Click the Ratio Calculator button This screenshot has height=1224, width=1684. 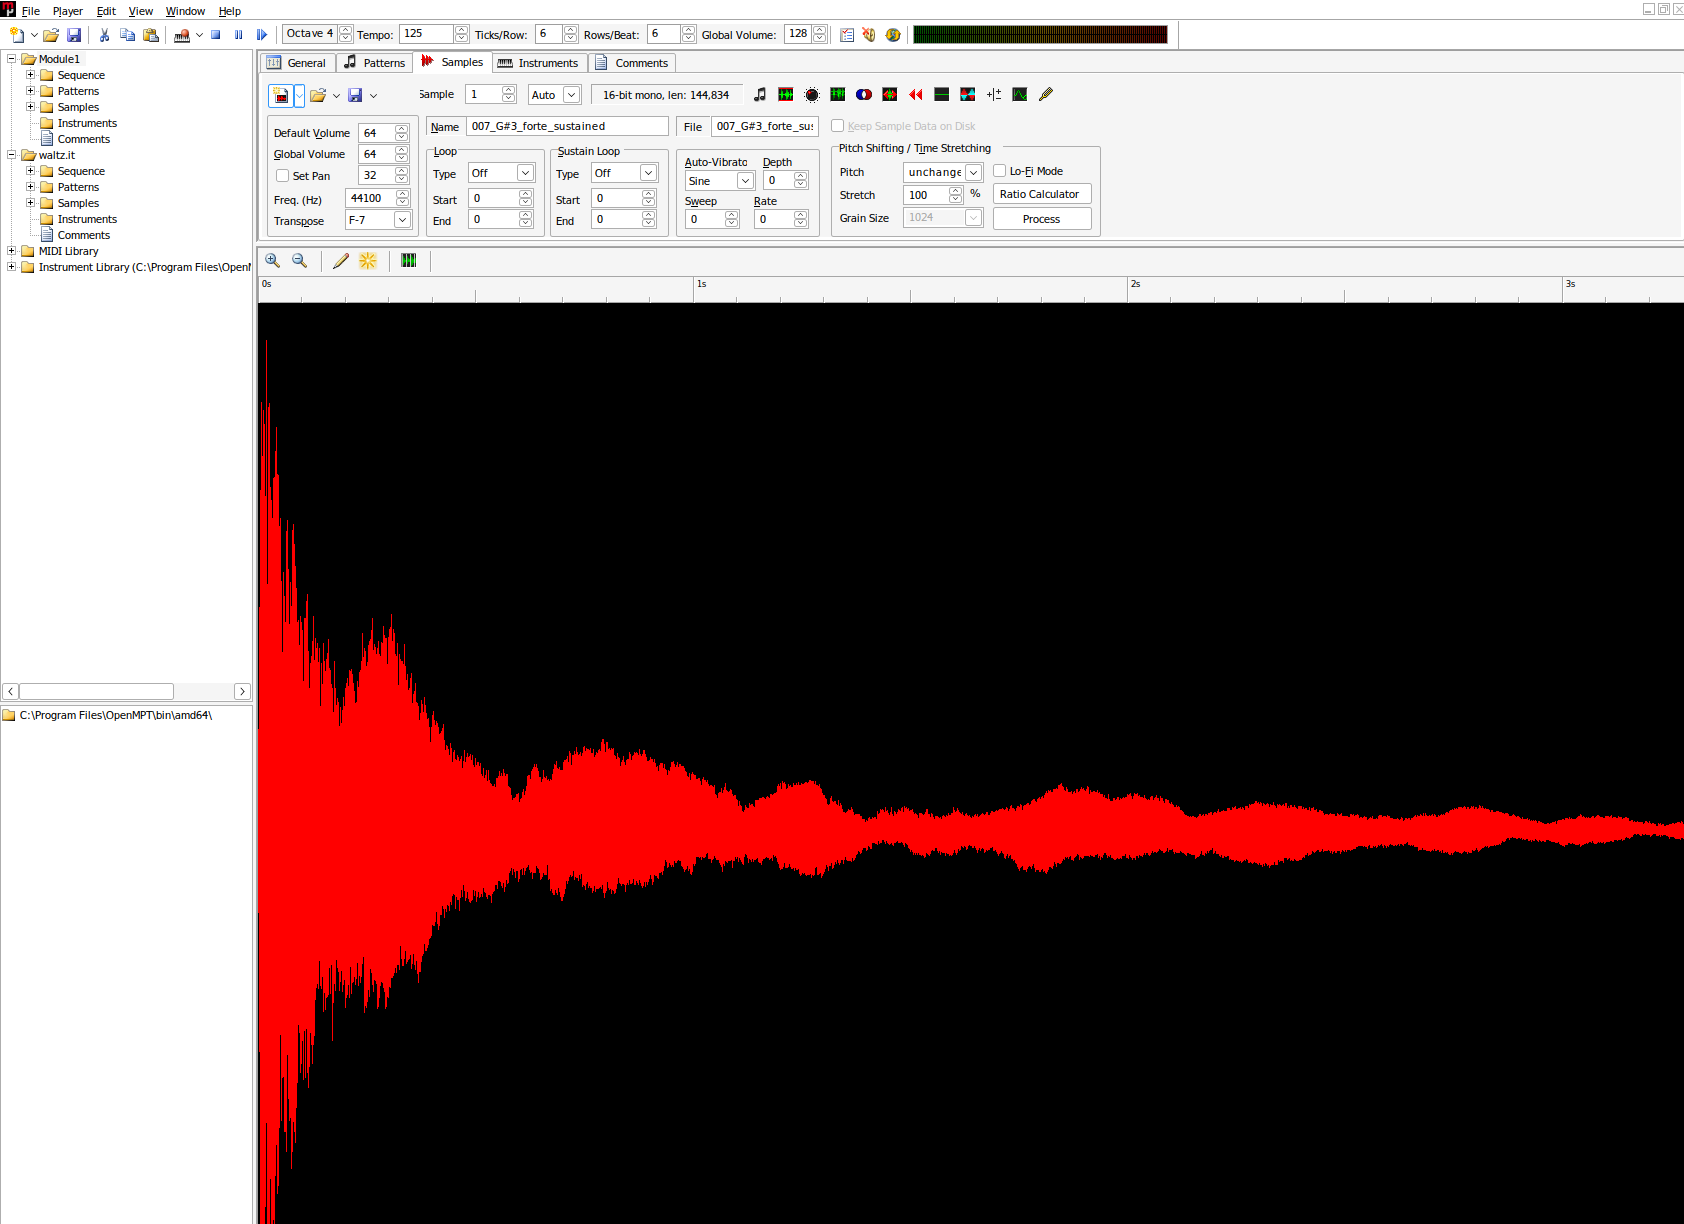1041,194
